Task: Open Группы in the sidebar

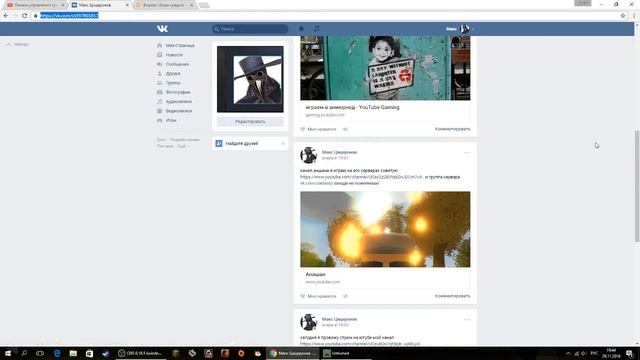Action: click(173, 83)
